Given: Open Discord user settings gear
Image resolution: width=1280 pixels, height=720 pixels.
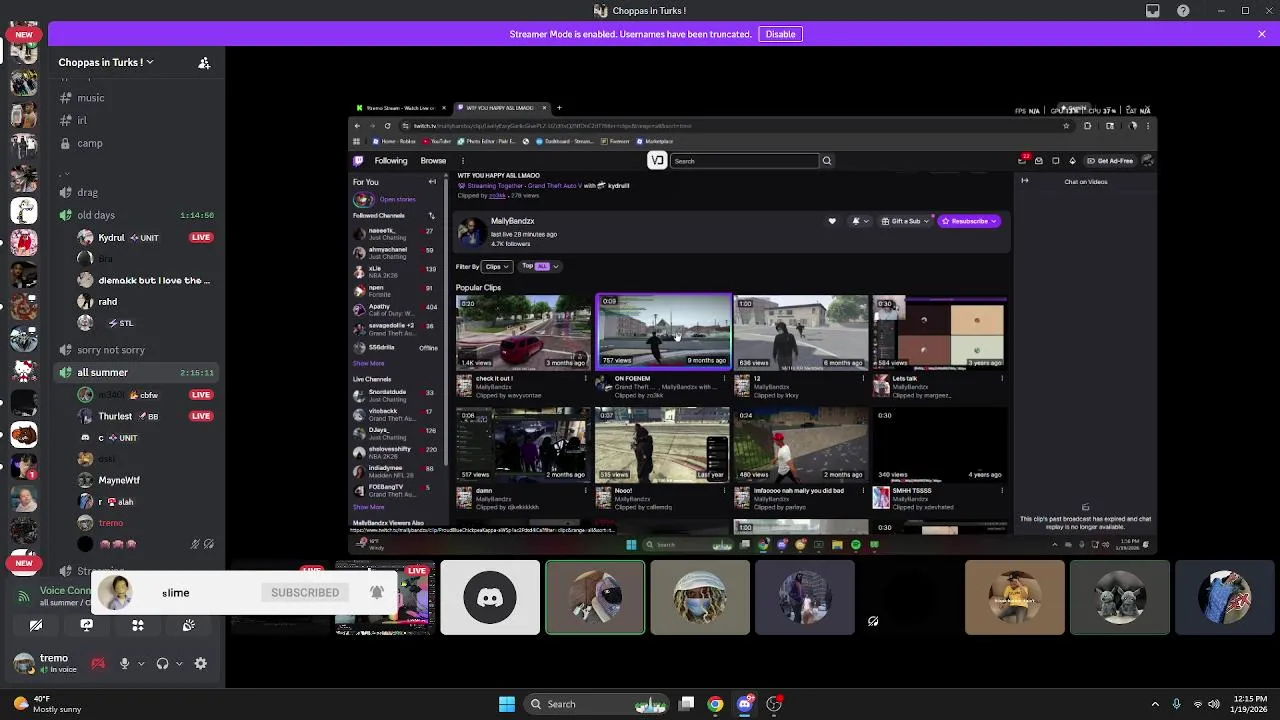Looking at the screenshot, I should point(200,663).
